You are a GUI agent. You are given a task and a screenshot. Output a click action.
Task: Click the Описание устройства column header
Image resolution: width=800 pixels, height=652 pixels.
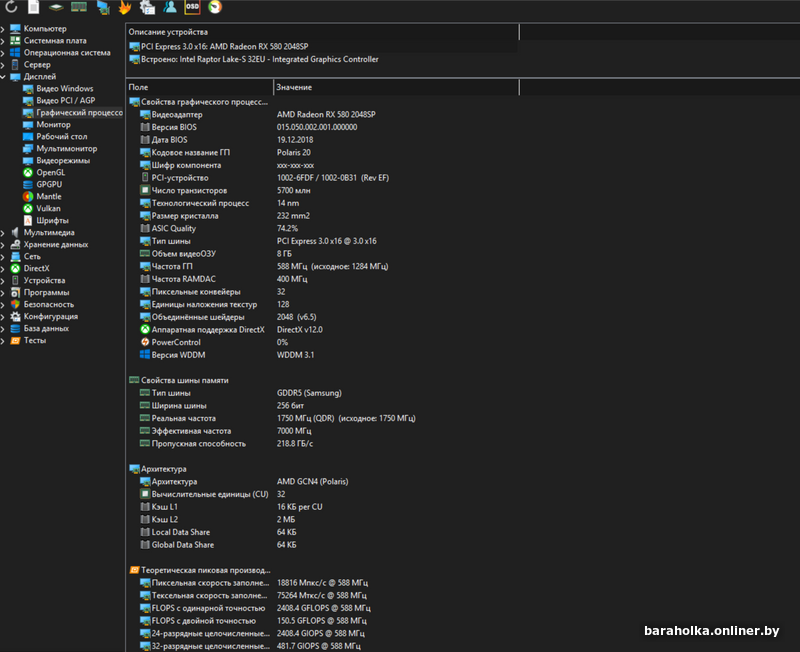(322, 32)
